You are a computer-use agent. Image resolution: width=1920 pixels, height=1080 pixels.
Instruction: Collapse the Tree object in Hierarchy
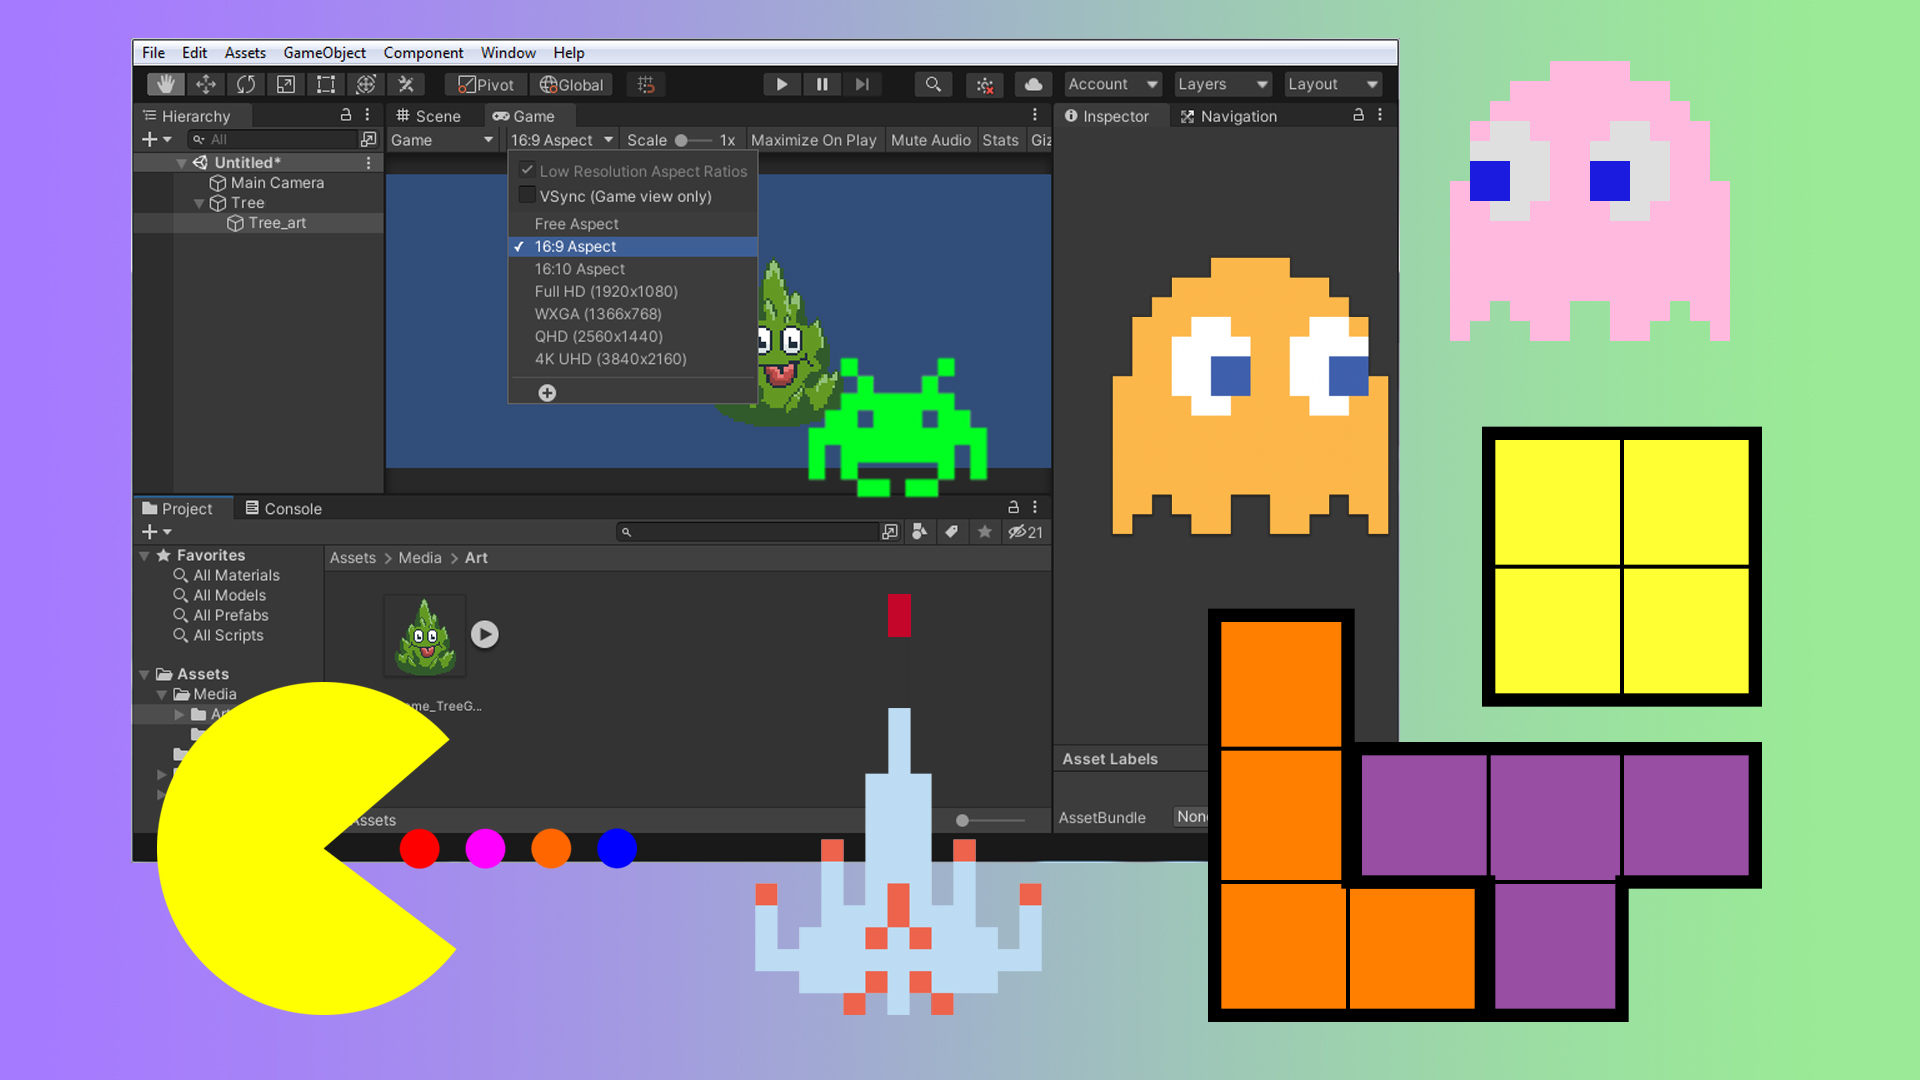[x=199, y=203]
